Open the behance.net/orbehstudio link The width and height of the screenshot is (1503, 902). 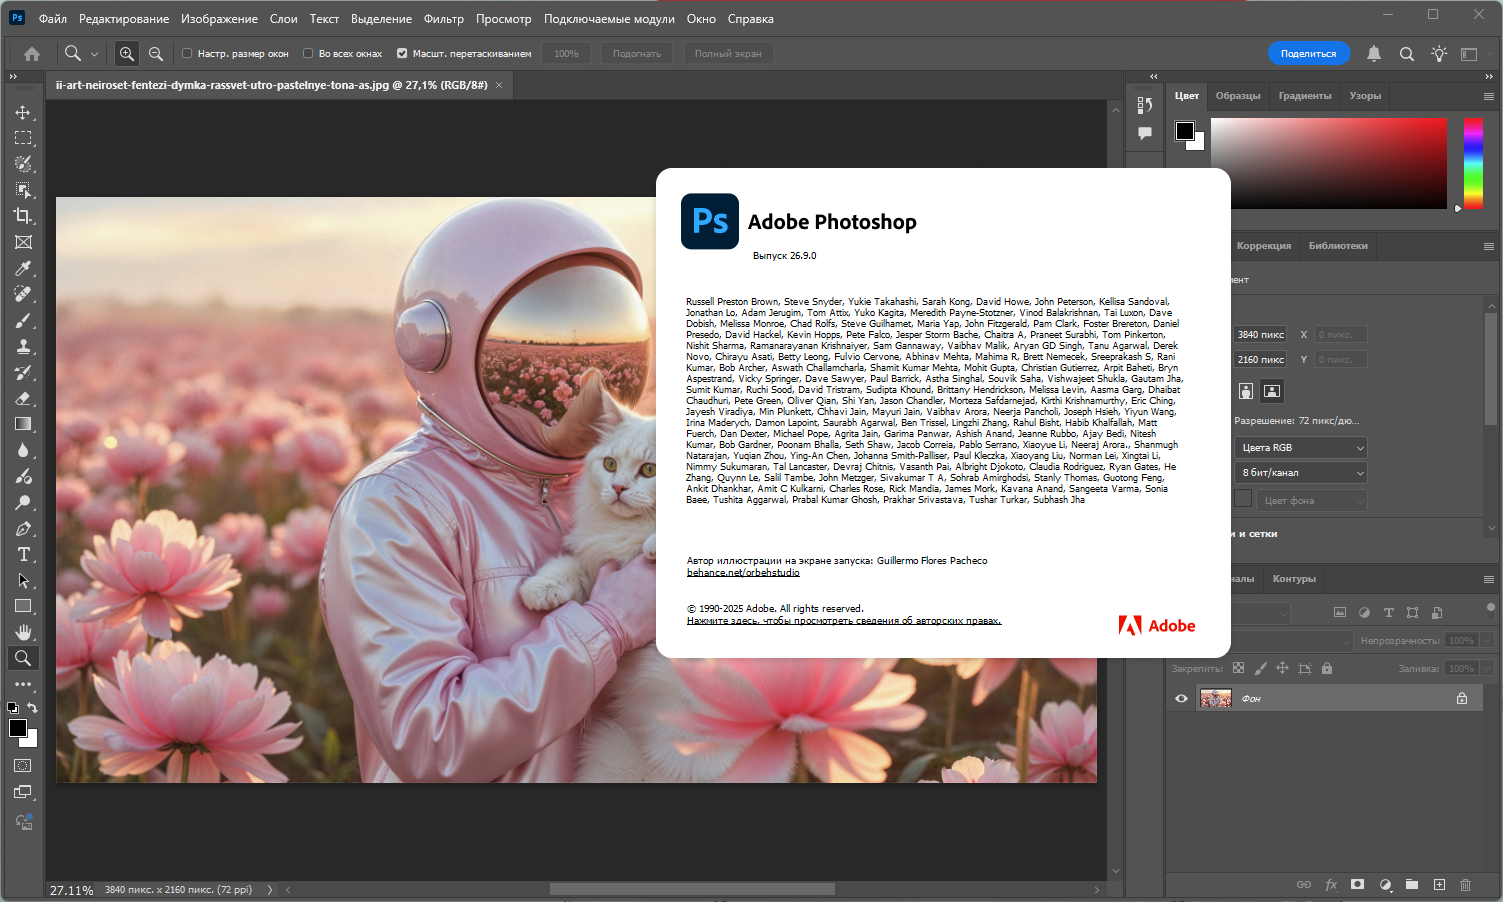coord(743,573)
